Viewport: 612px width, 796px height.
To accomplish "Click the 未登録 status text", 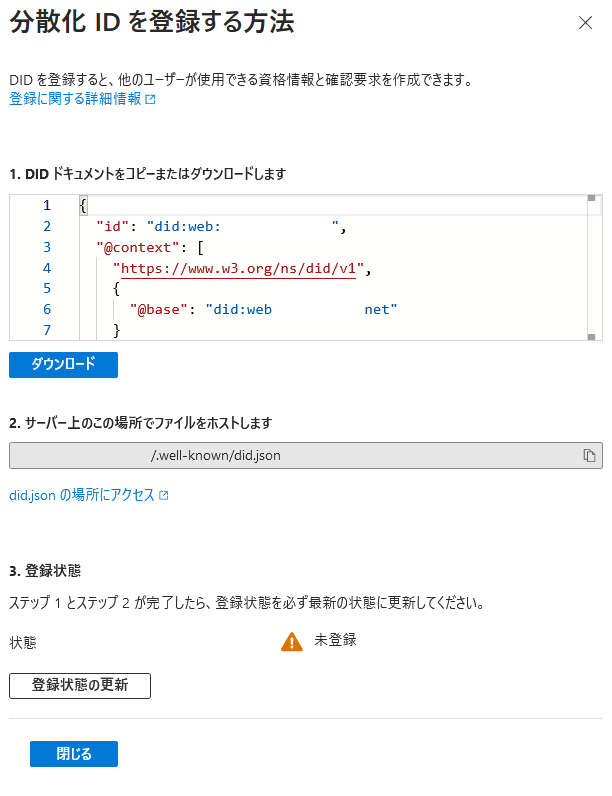I will (x=335, y=640).
